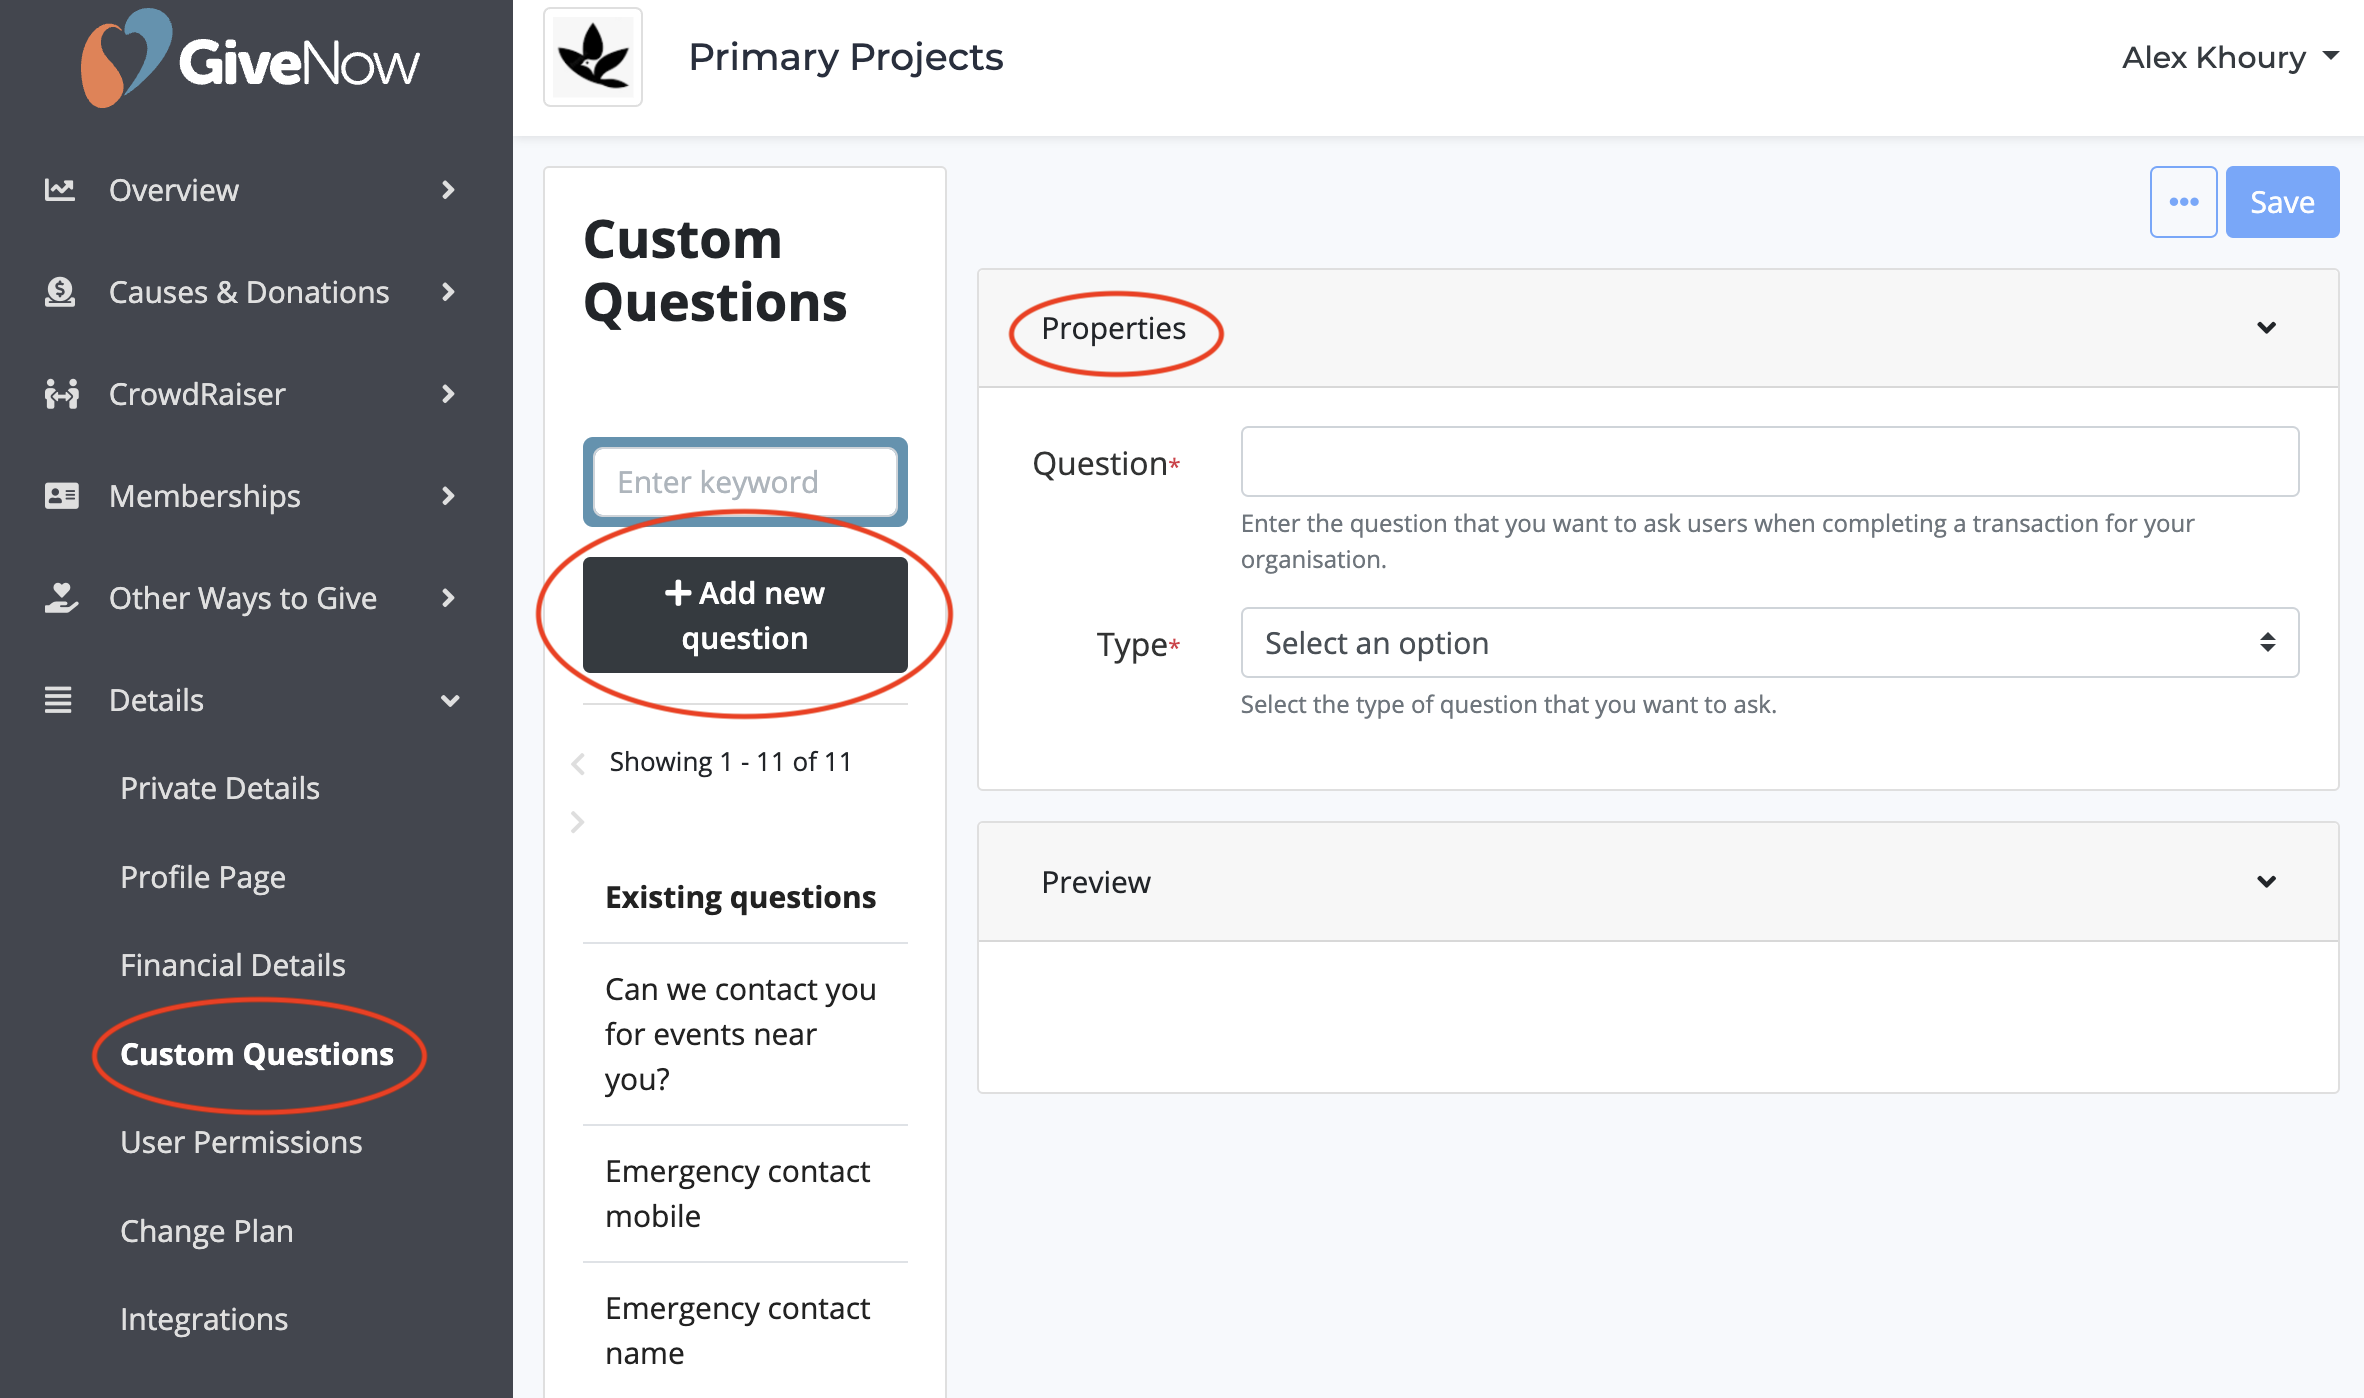Collapse the Properties panel
2364x1398 pixels.
pyautogui.click(x=2268, y=327)
